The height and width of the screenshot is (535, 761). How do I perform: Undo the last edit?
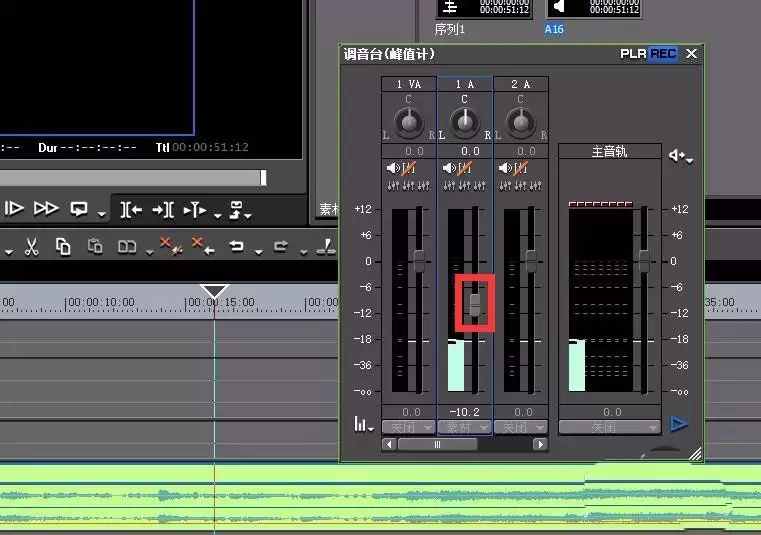click(237, 246)
